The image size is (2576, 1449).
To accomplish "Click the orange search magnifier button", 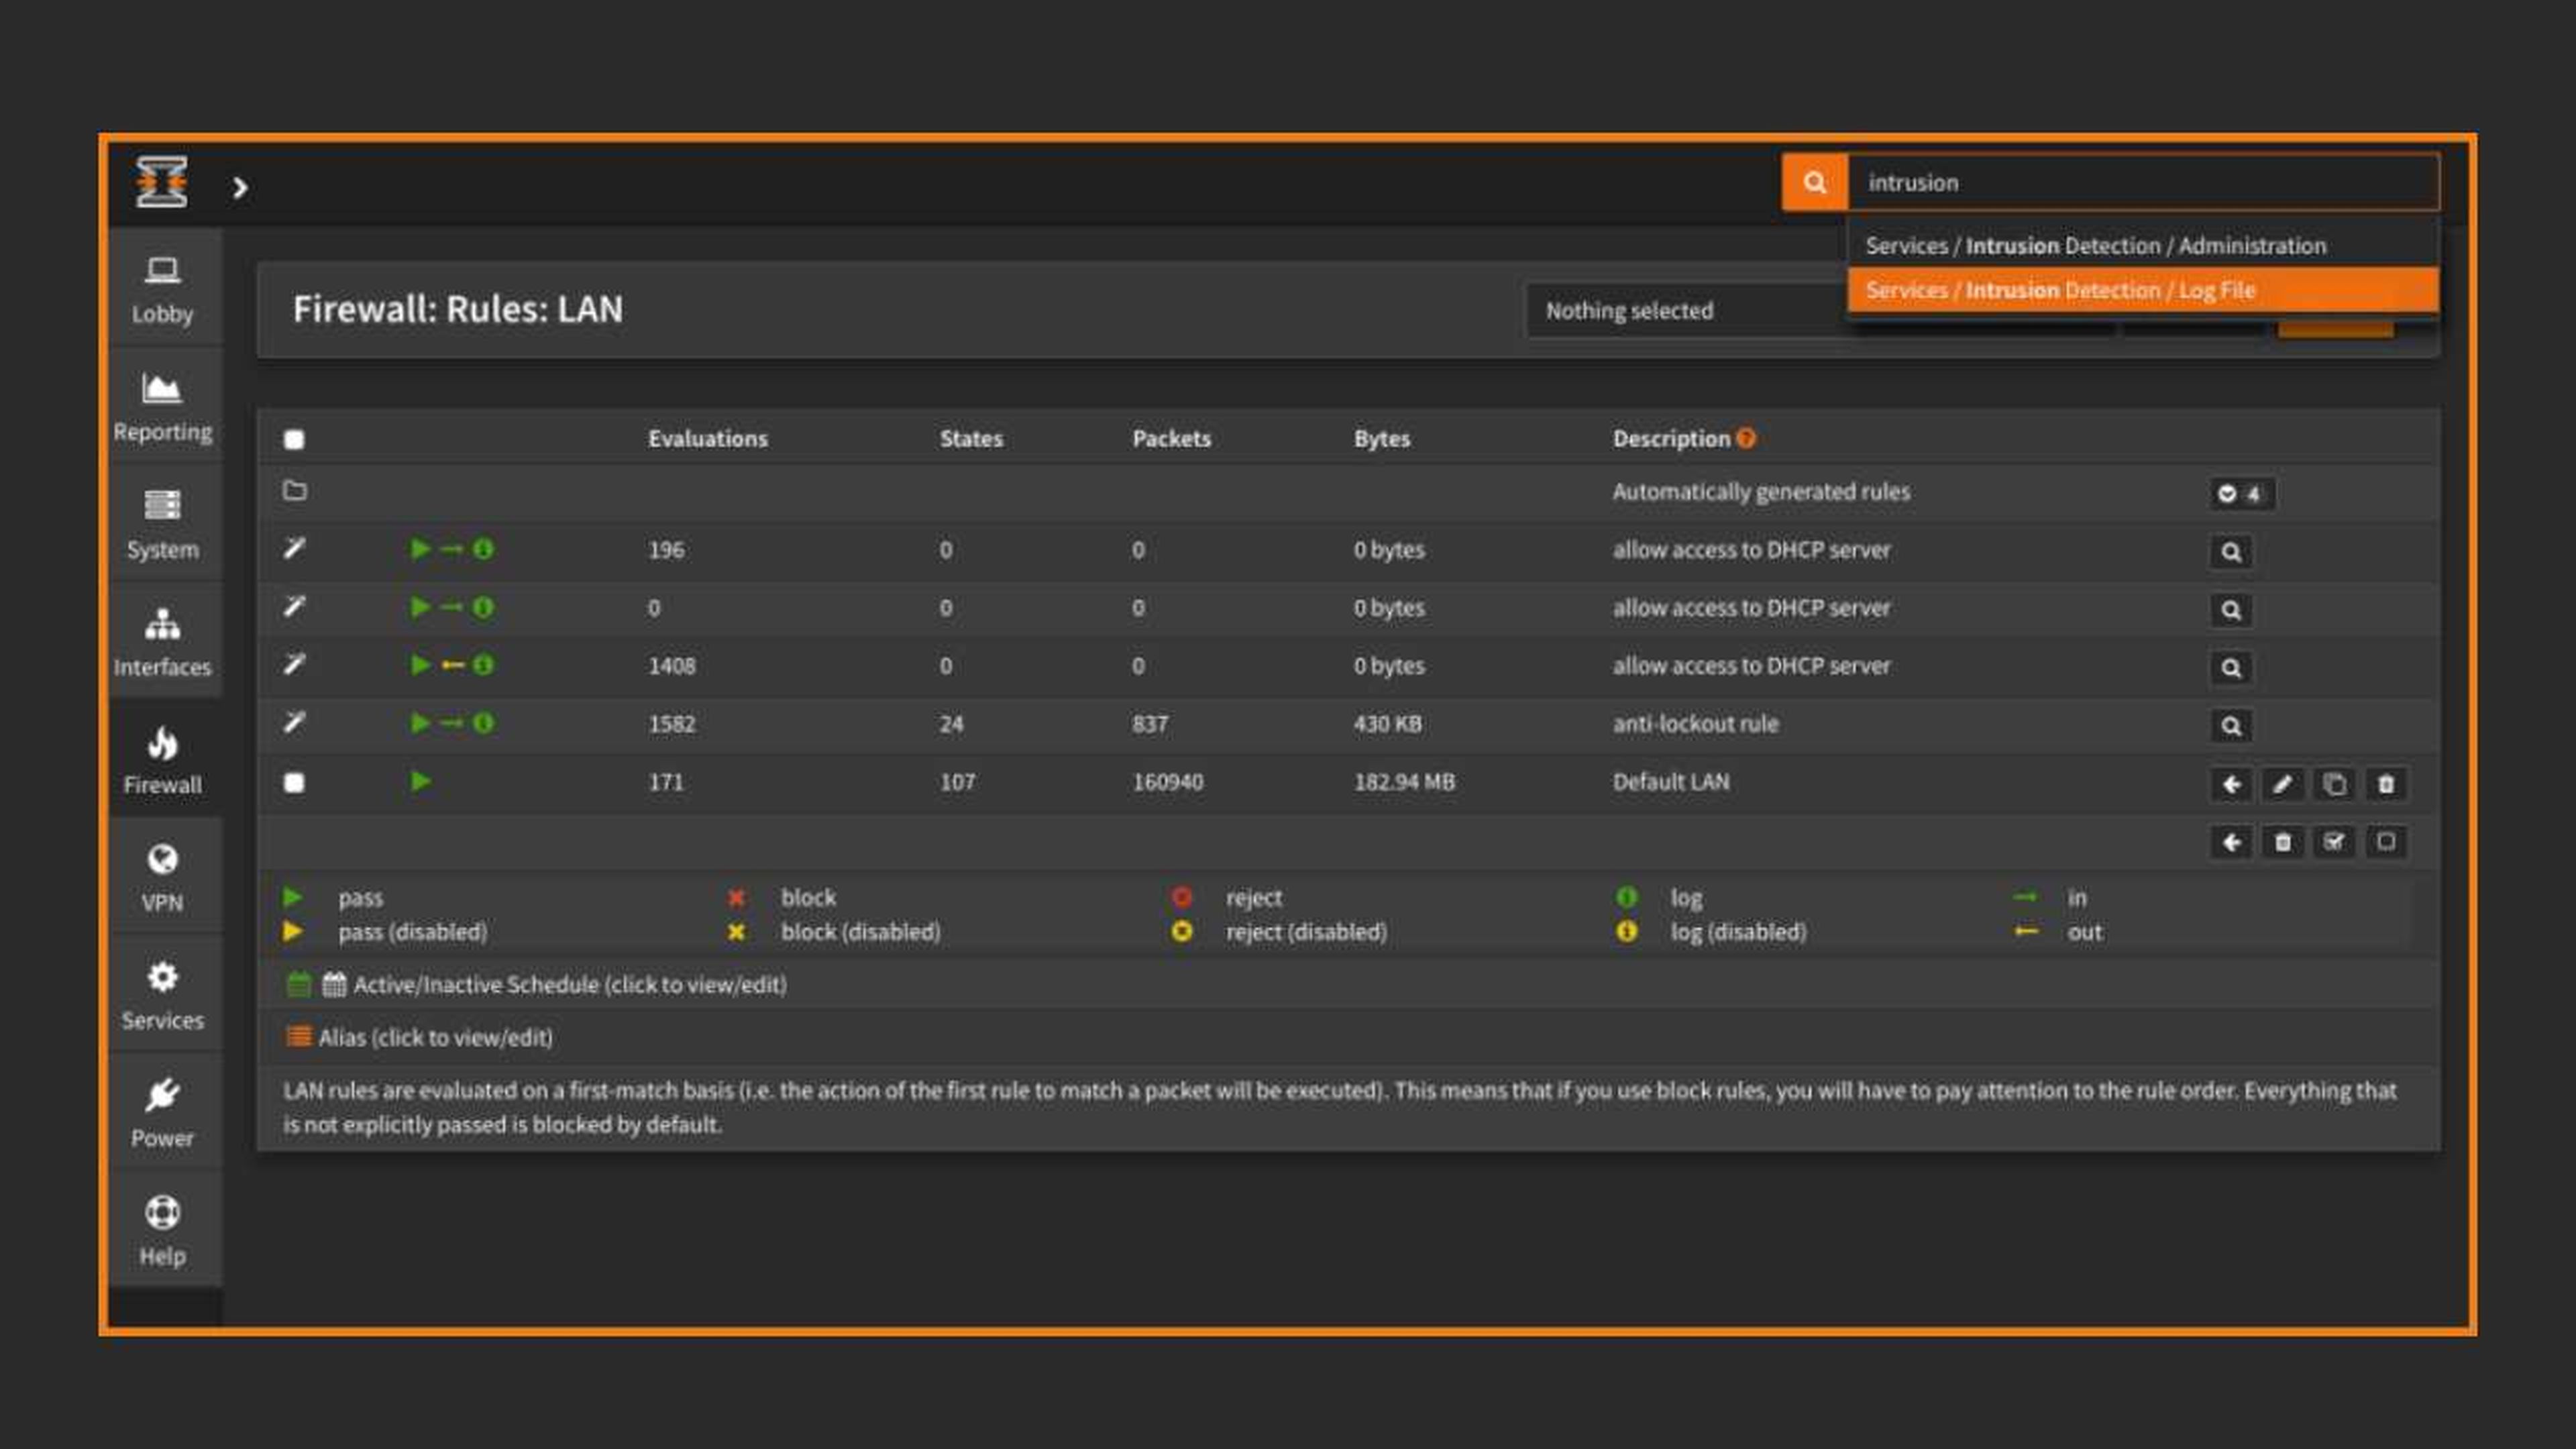I will pos(1814,182).
